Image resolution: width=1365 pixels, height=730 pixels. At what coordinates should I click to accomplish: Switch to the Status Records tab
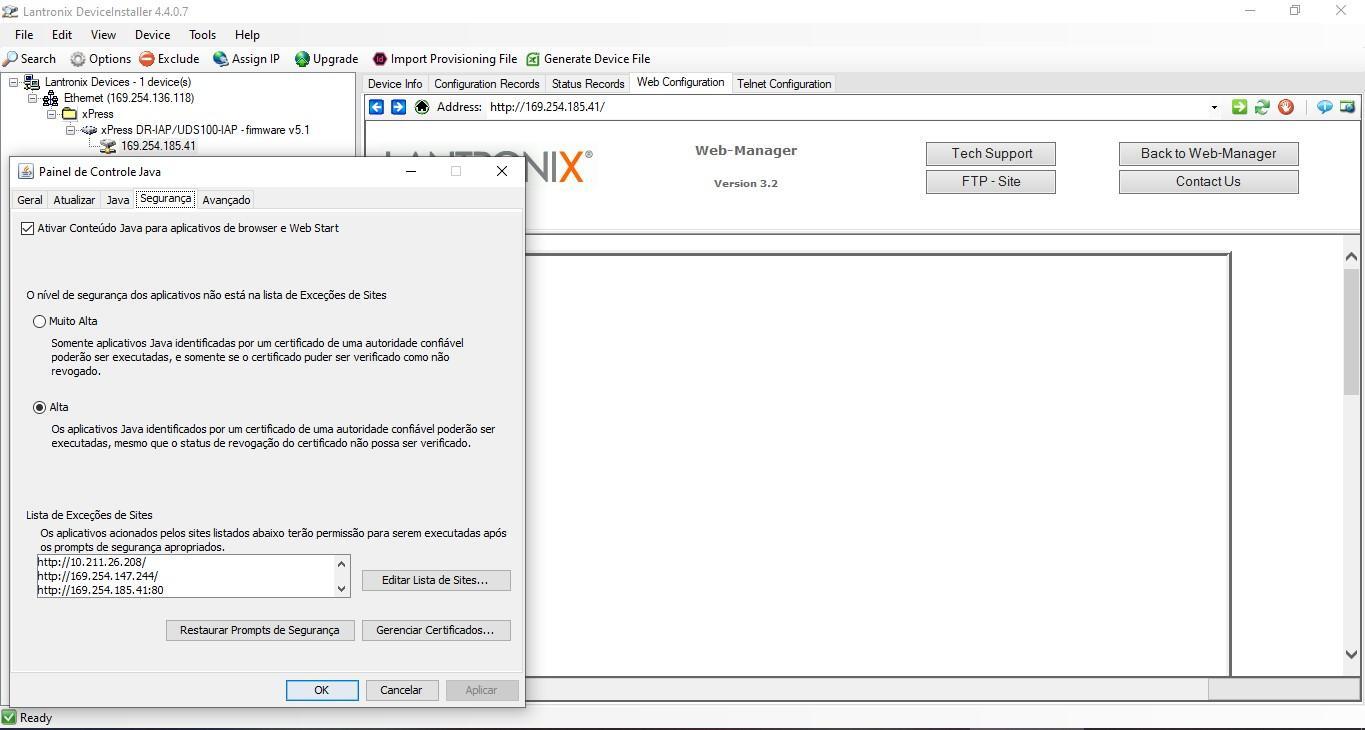tap(587, 84)
